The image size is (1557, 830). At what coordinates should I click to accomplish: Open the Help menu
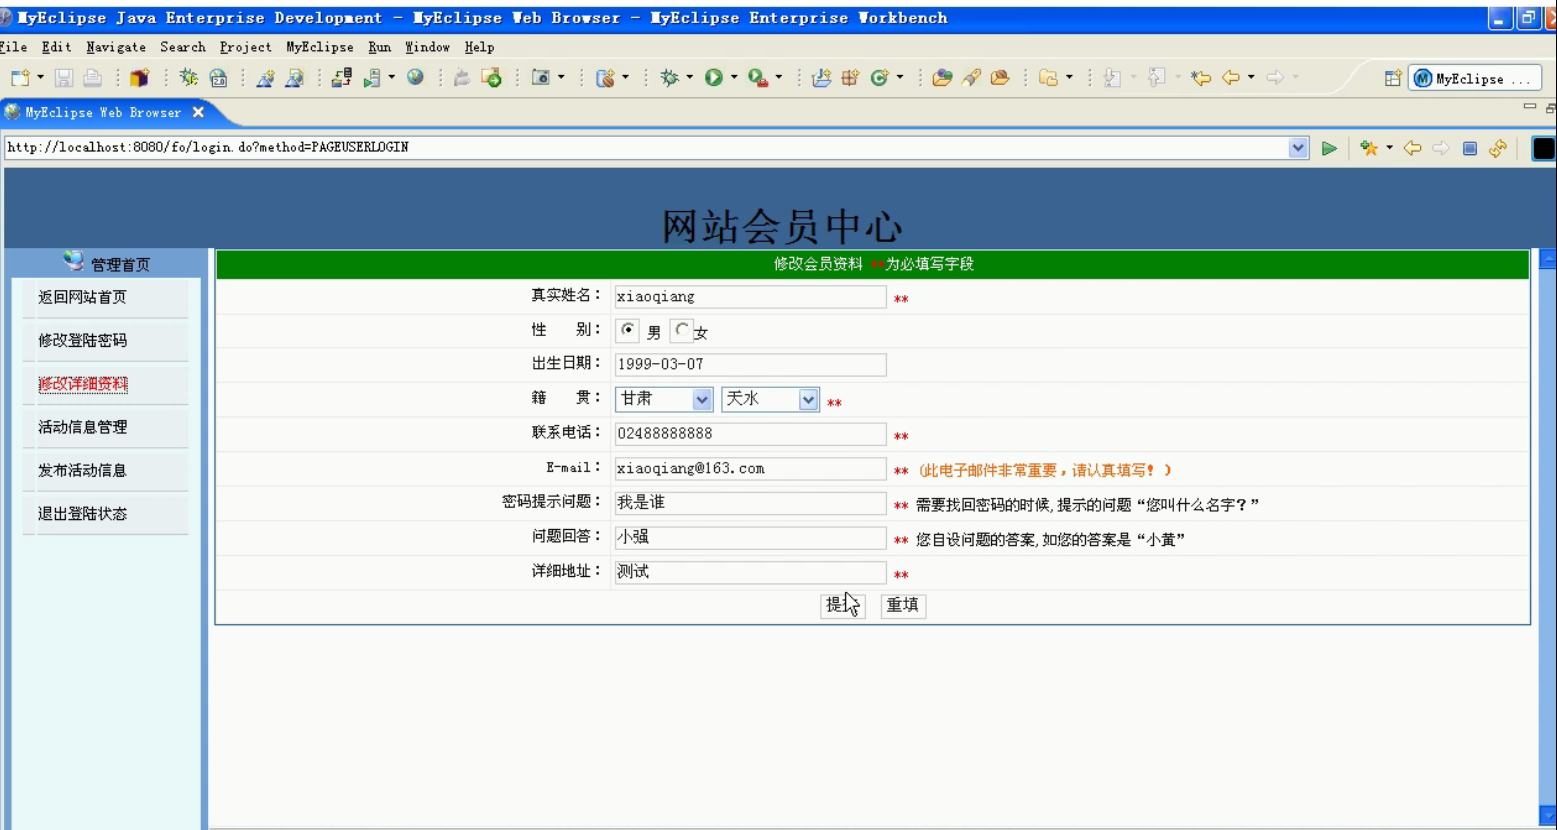479,47
